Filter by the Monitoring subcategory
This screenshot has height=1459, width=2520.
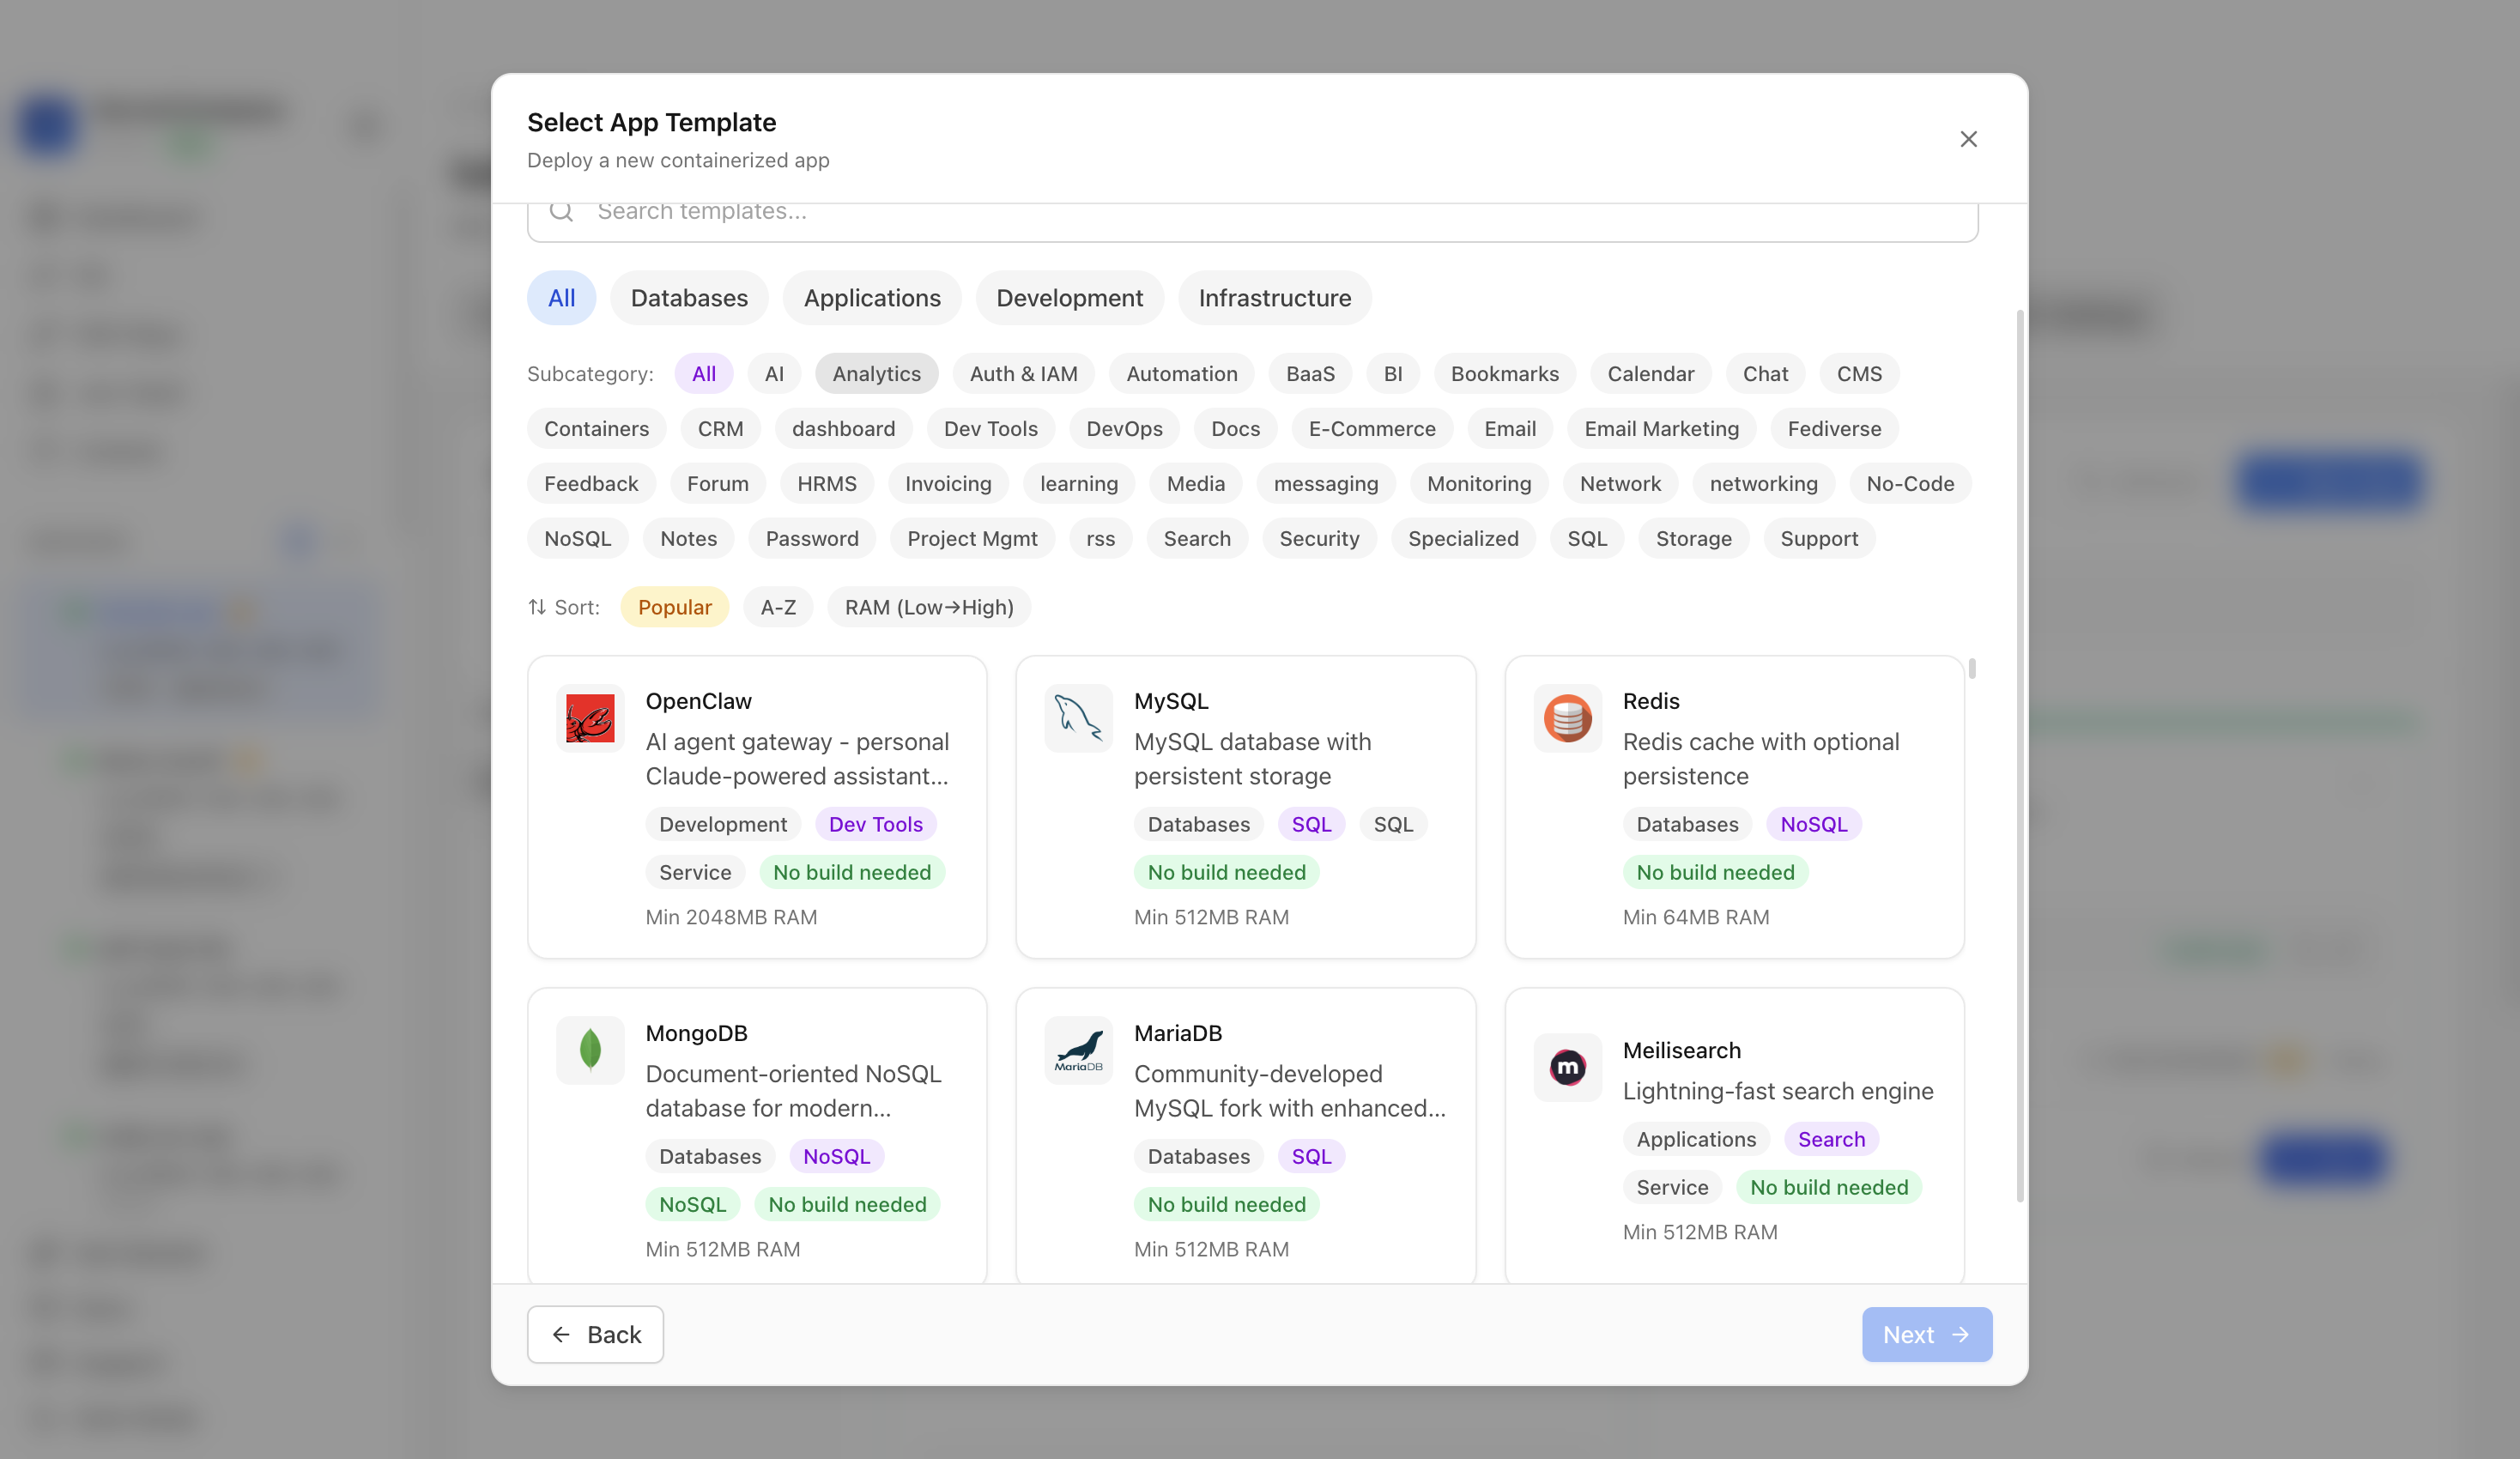tap(1478, 483)
